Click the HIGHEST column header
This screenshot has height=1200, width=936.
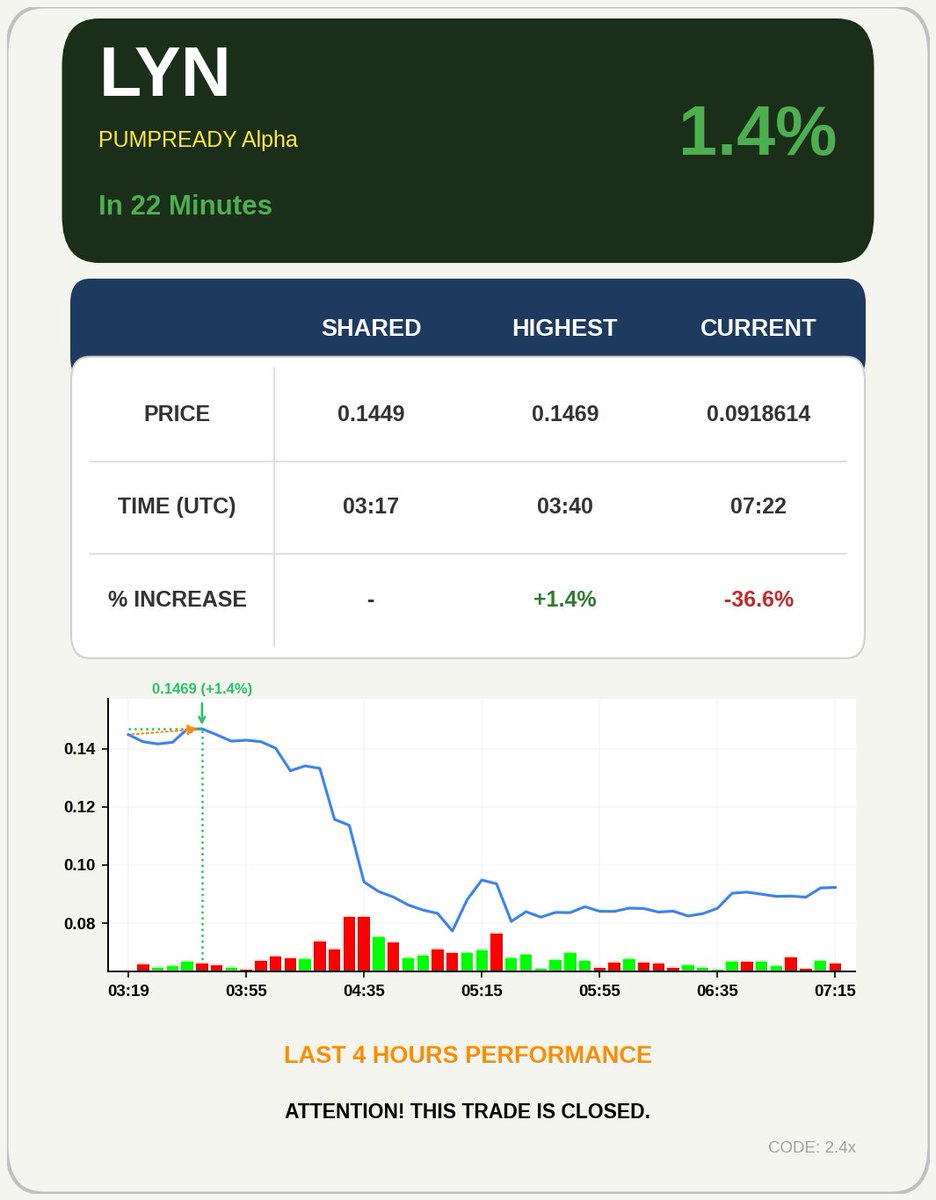pyautogui.click(x=565, y=328)
